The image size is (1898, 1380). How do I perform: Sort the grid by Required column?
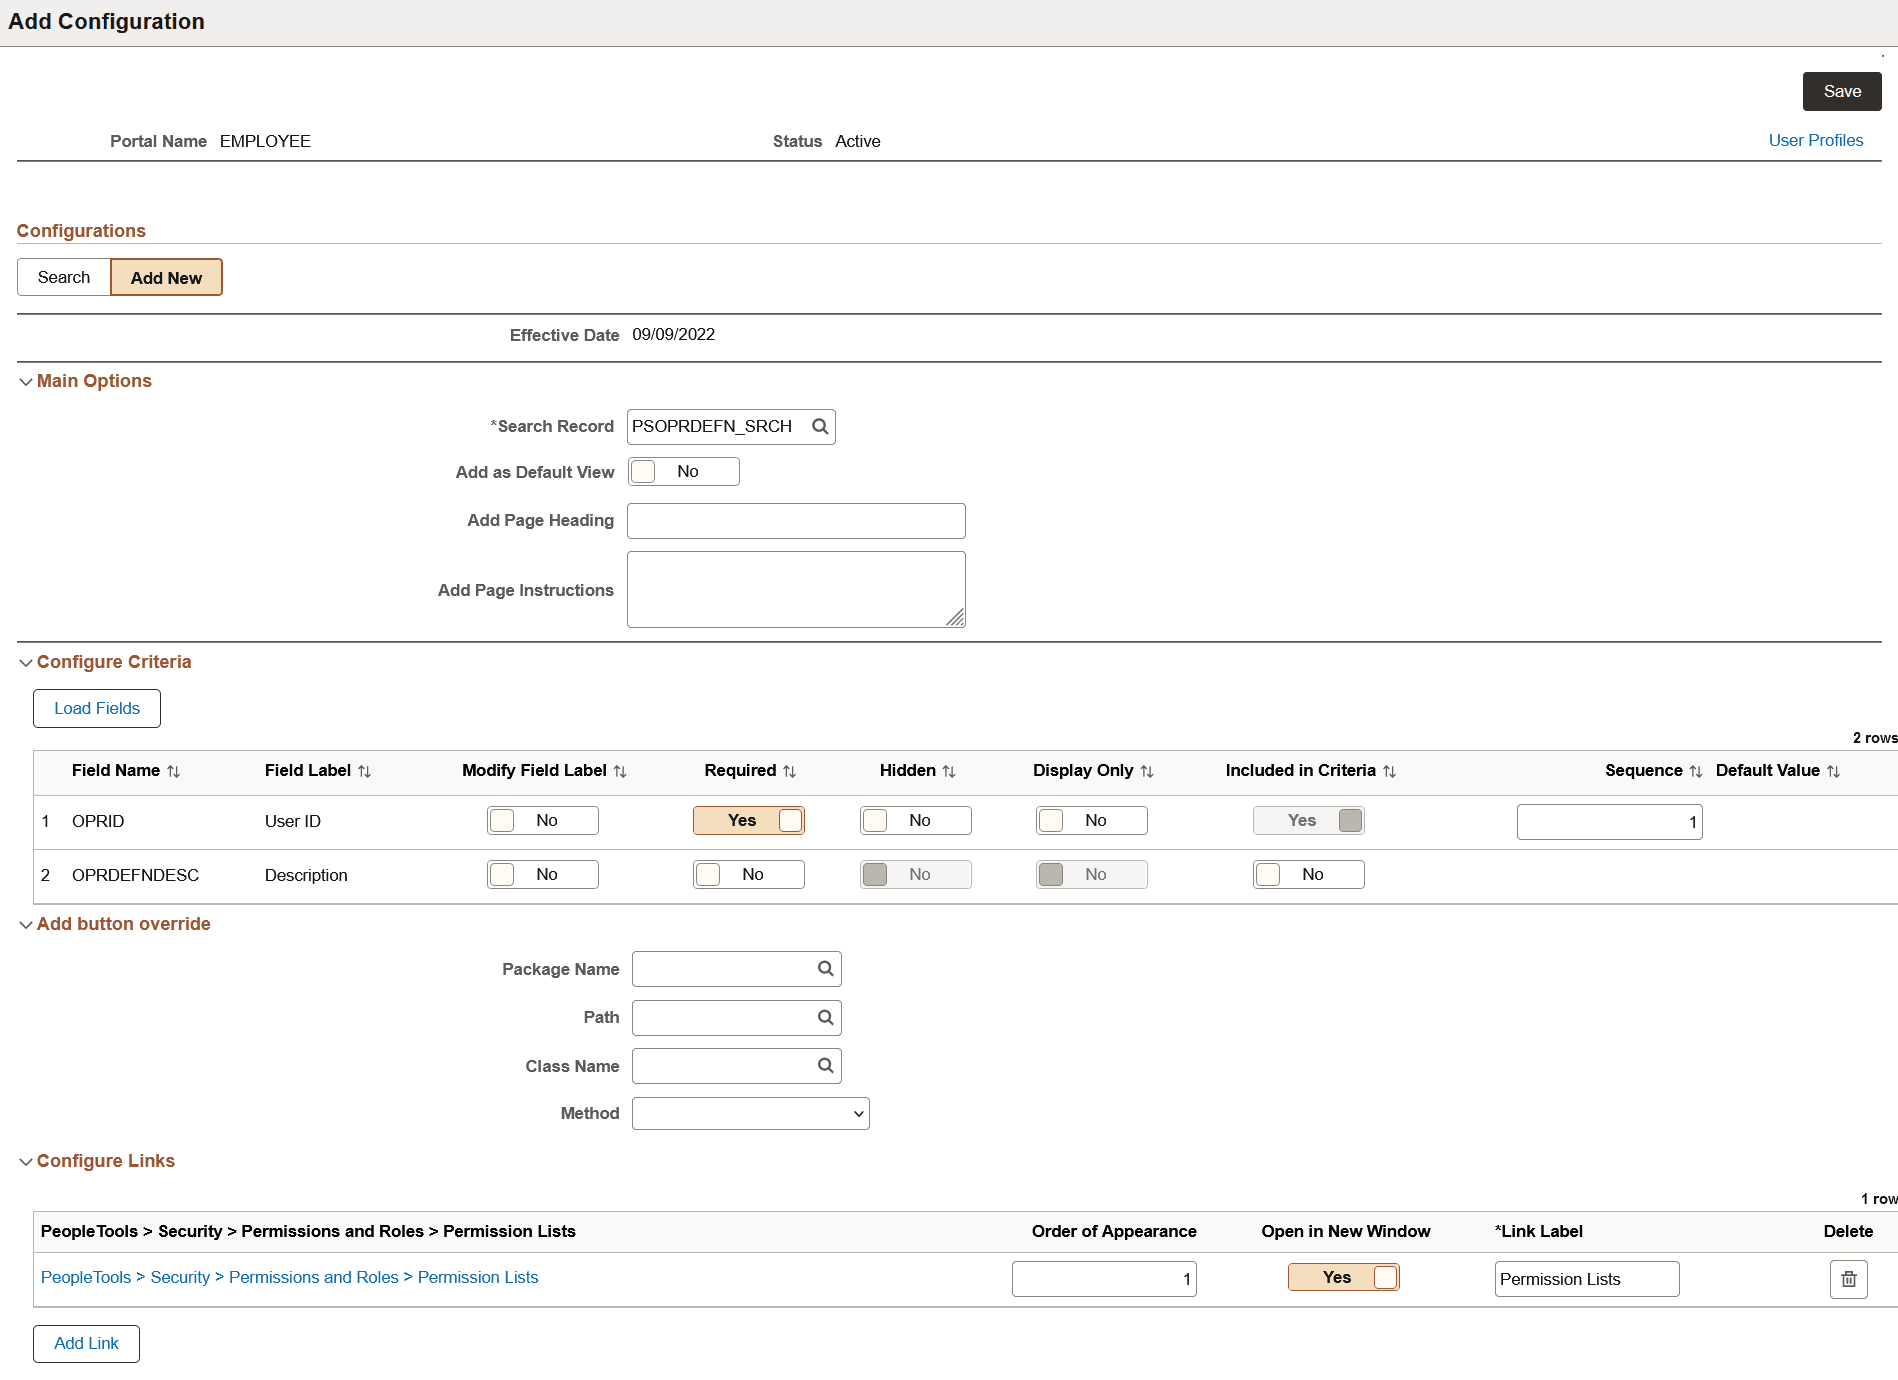(789, 770)
